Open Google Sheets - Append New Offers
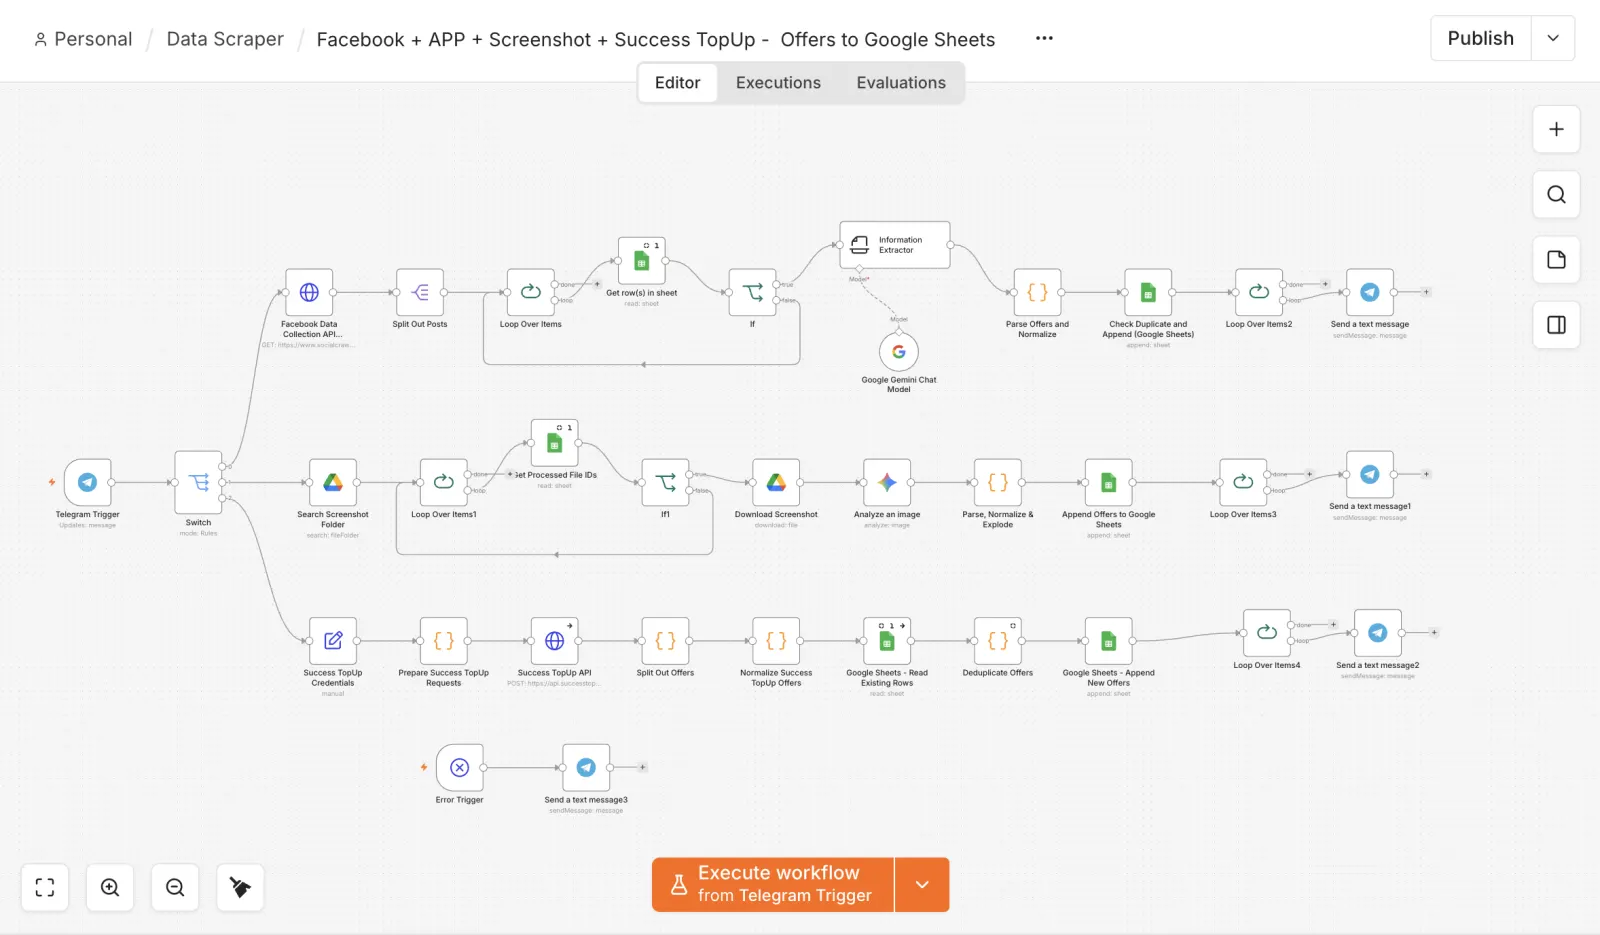 [x=1109, y=641]
